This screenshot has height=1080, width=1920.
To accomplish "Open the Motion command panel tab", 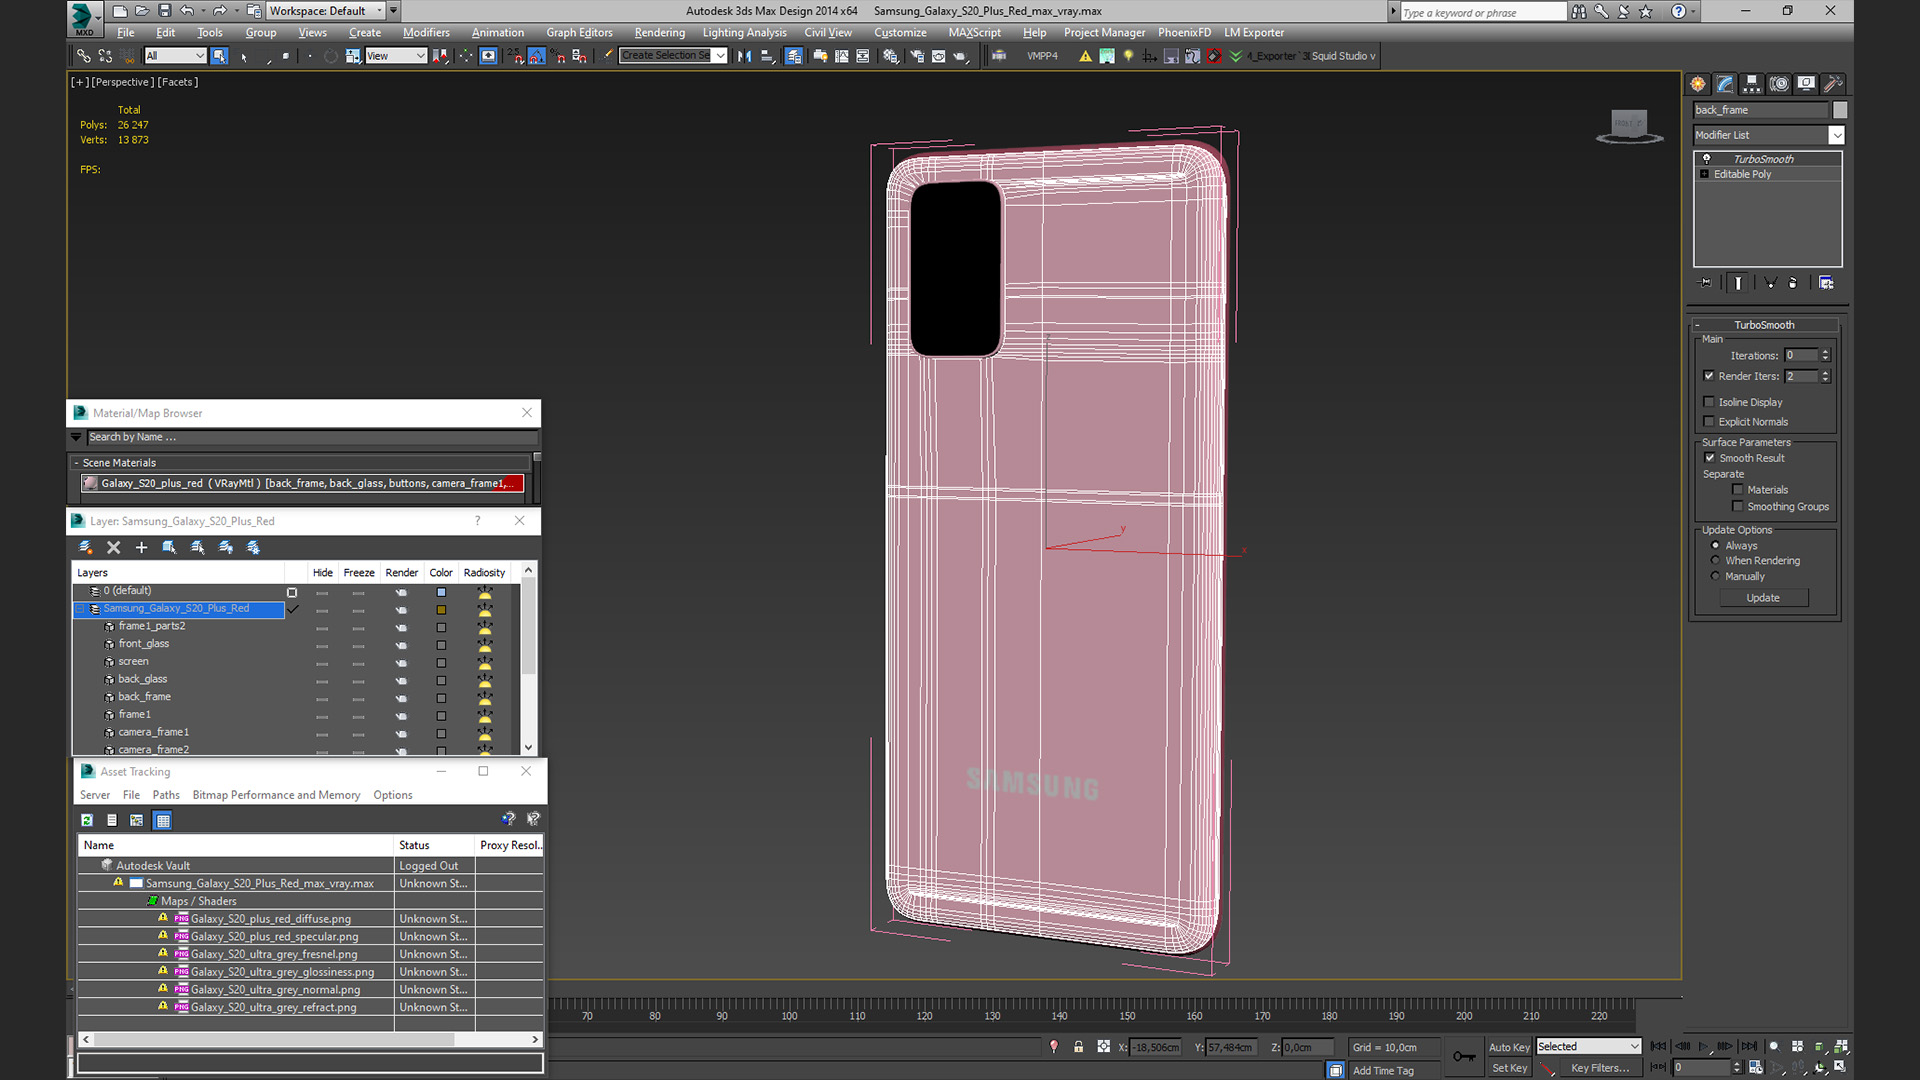I will click(x=1779, y=84).
